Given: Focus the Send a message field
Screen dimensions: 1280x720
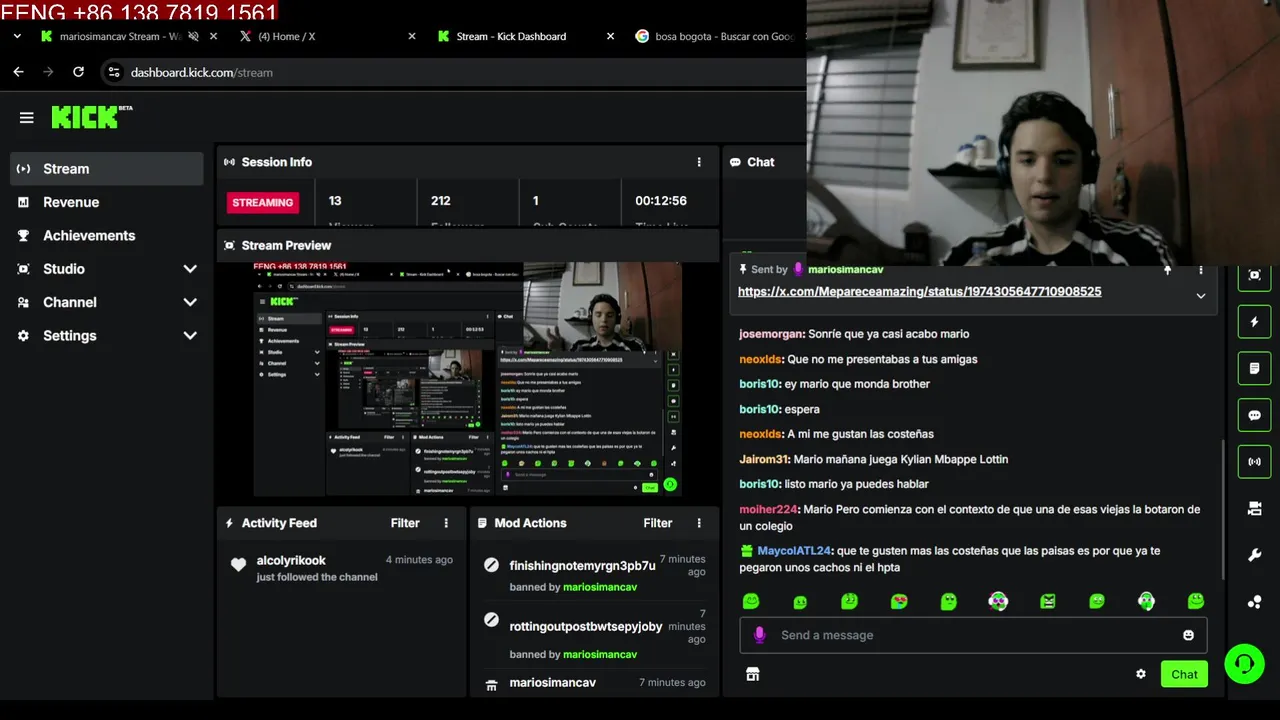Looking at the screenshot, I should tap(973, 635).
